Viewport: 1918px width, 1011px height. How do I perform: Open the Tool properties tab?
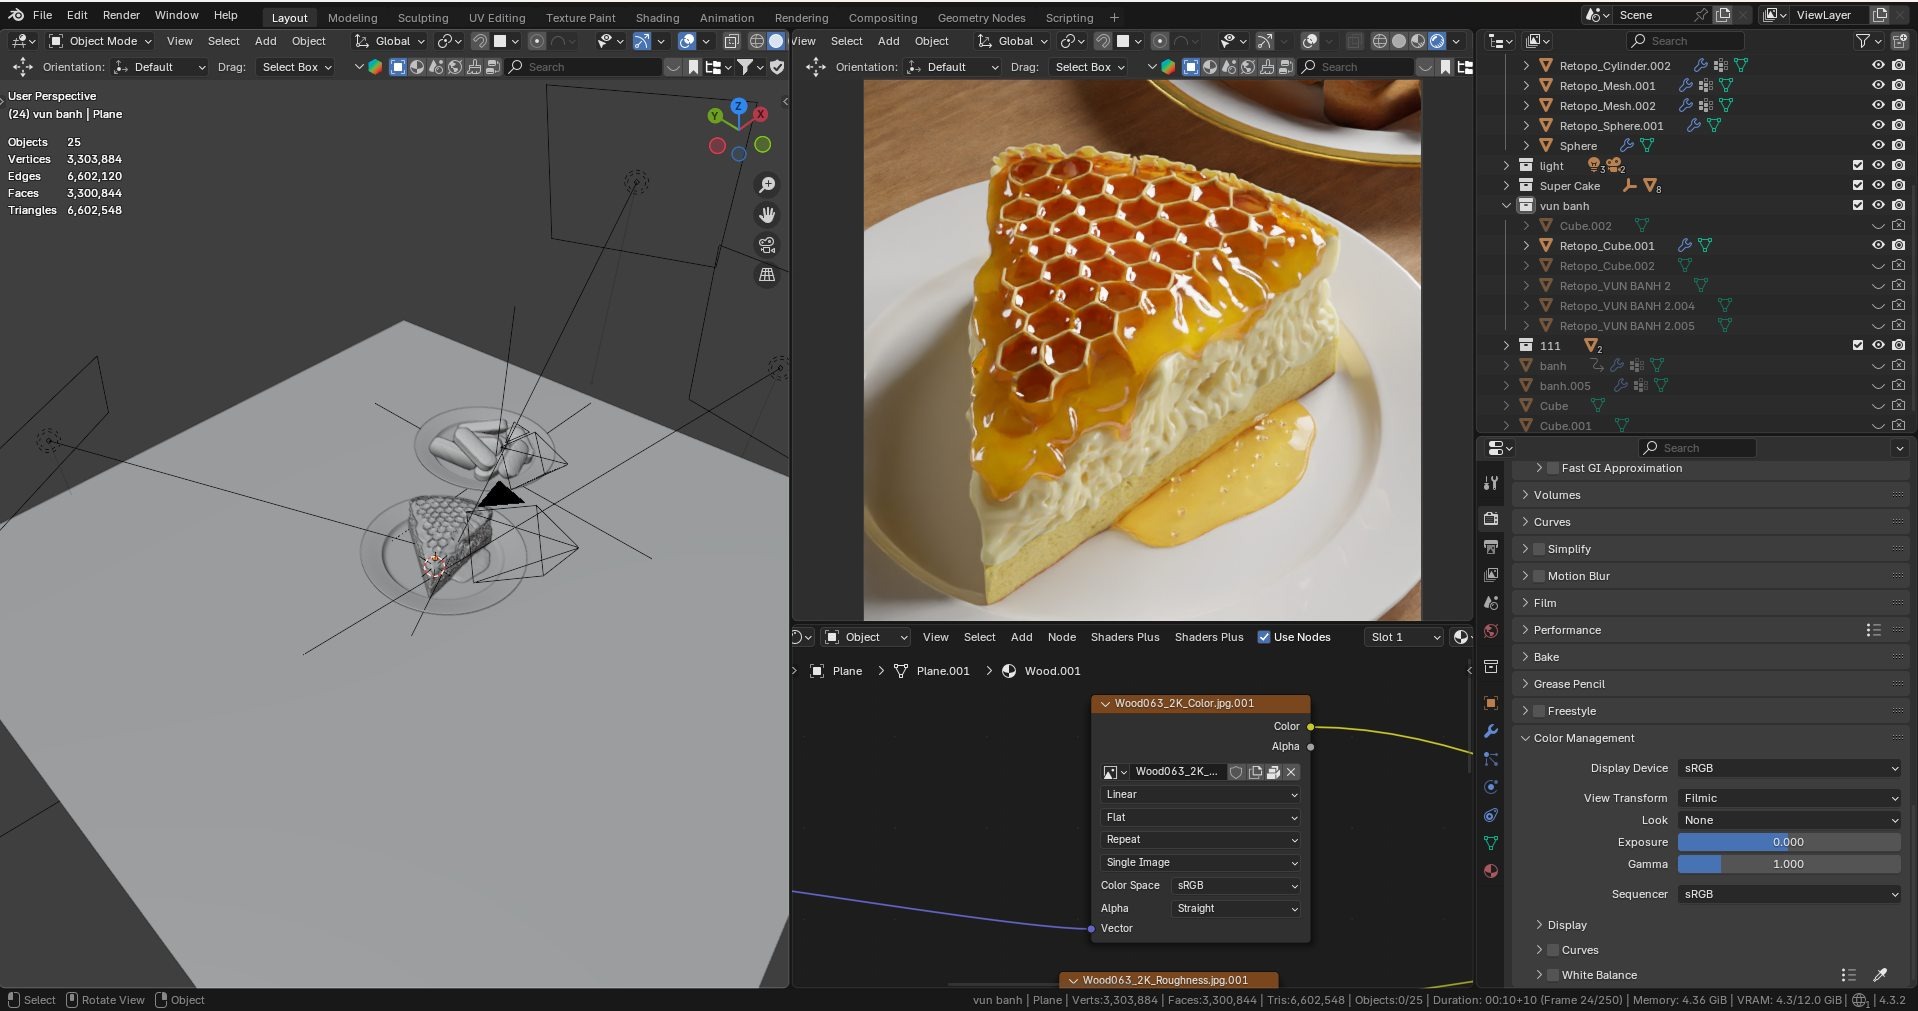[x=1491, y=483]
